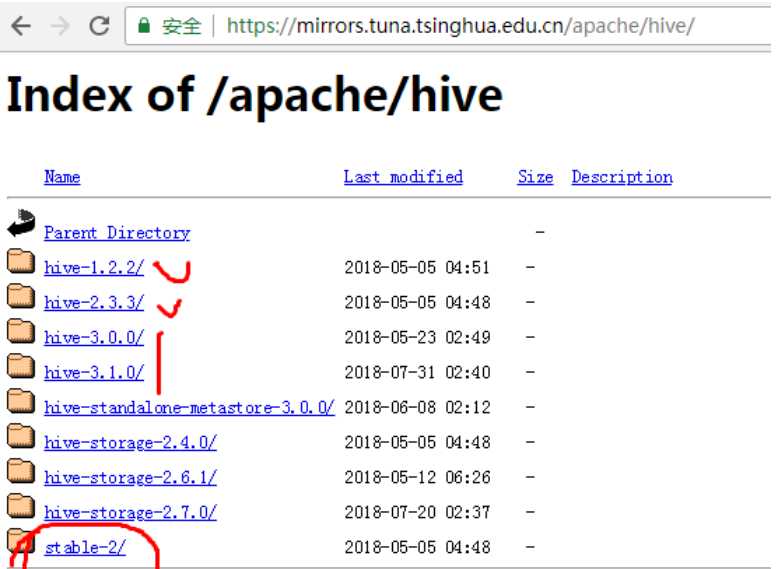Sort listing by Name column
This screenshot has width=776, height=569.
62,177
